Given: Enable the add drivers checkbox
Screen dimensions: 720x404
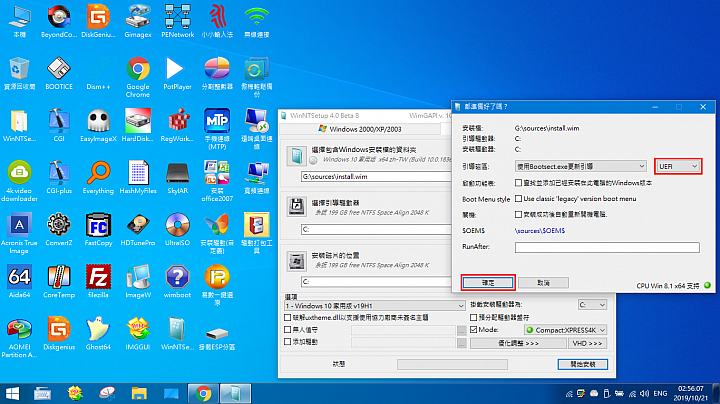Looking at the screenshot, I should pos(287,342).
